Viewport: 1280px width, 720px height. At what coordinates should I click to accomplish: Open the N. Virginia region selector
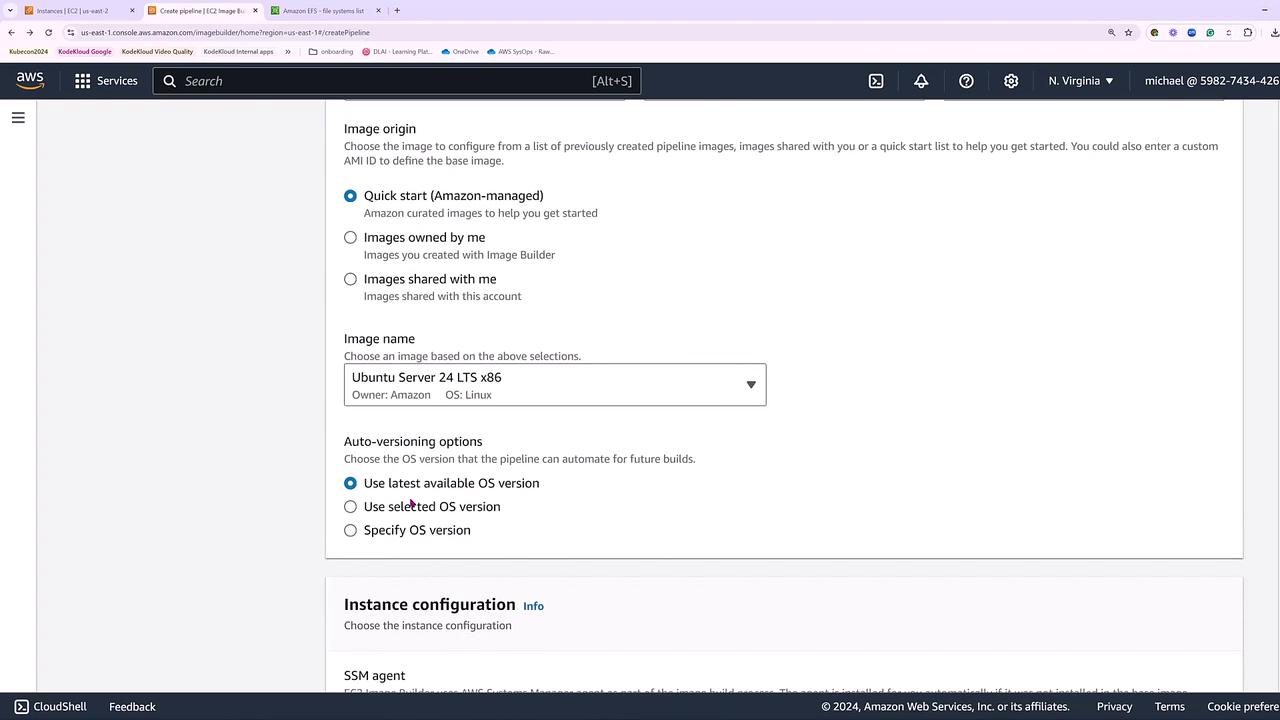click(1081, 81)
